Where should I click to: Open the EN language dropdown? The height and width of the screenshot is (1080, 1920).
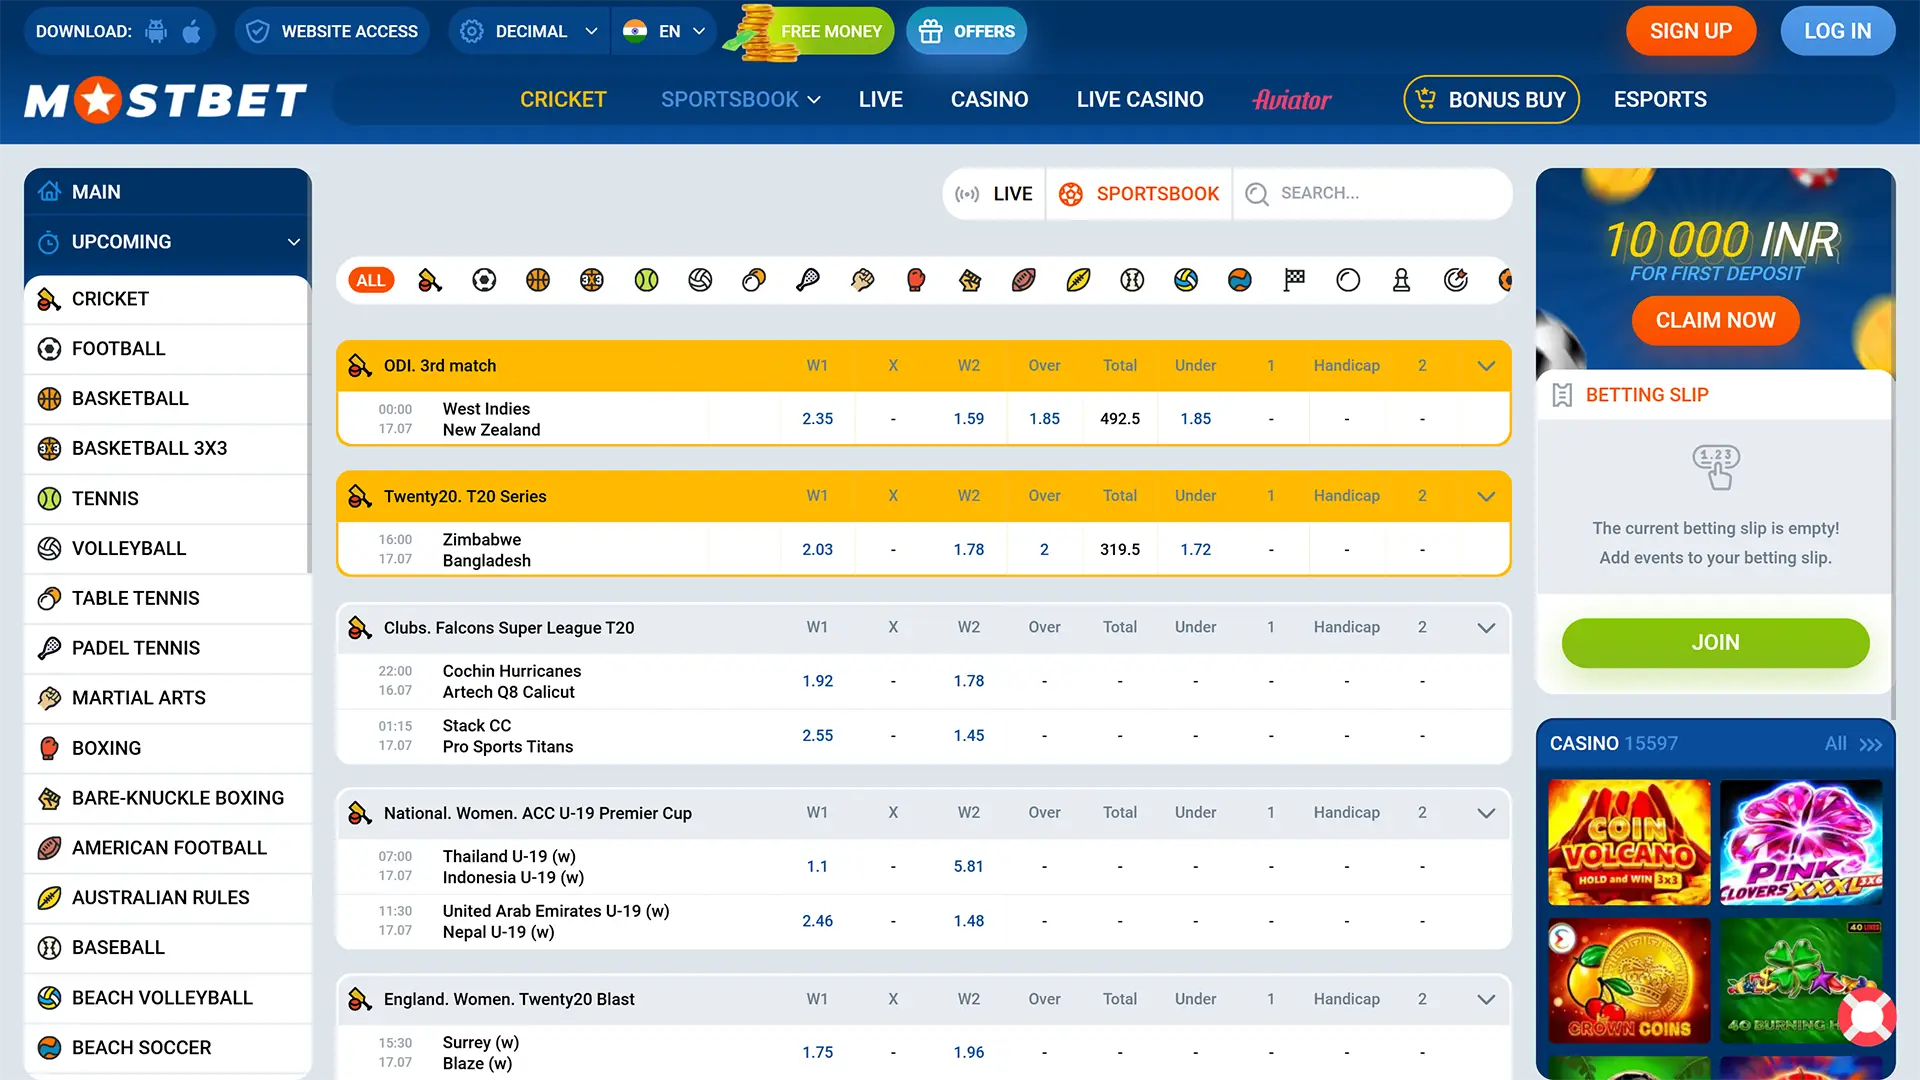coord(664,32)
